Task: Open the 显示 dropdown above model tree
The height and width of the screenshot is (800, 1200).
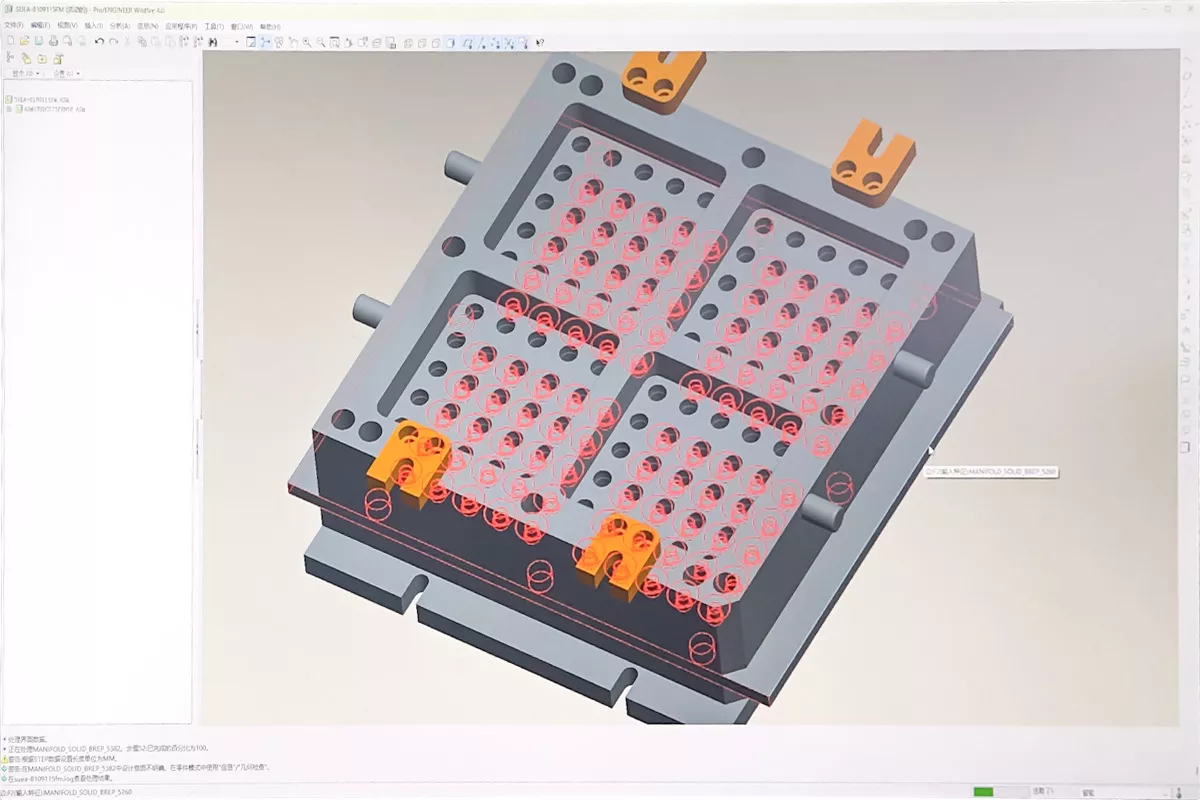Action: click(x=26, y=74)
